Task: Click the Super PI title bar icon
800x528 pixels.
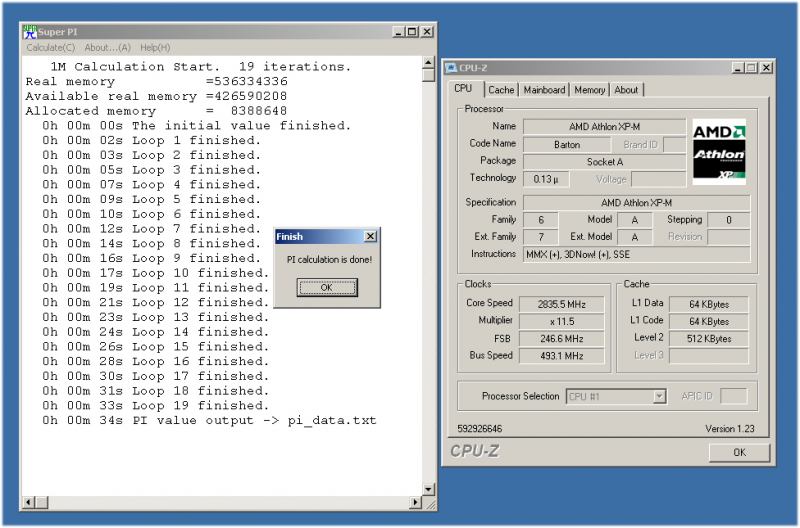Action: click(30, 32)
